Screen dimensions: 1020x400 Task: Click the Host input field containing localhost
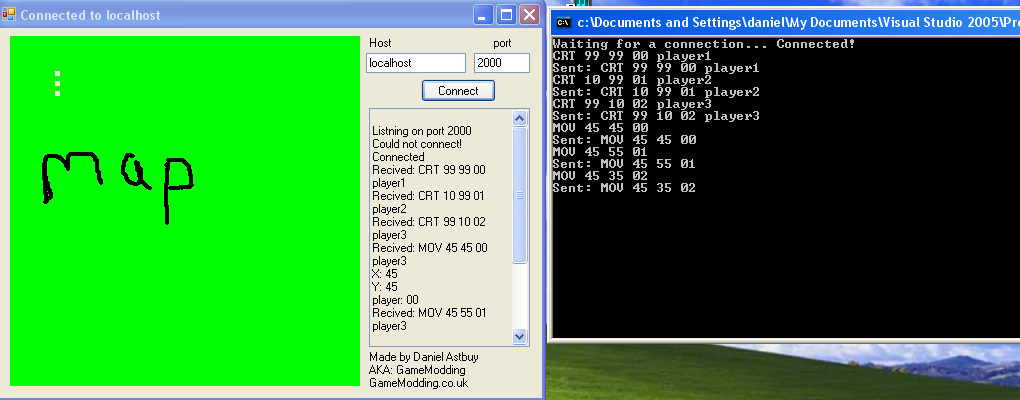coord(415,63)
